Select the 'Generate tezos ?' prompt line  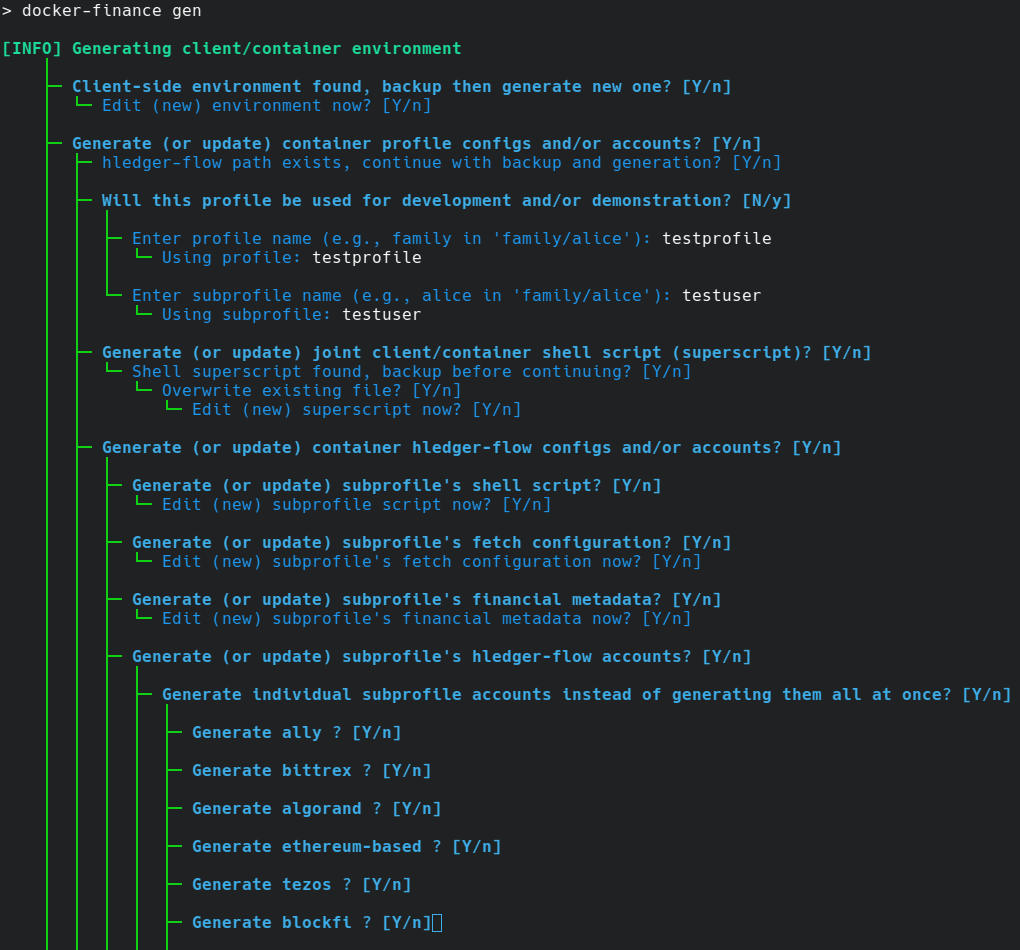click(x=301, y=885)
